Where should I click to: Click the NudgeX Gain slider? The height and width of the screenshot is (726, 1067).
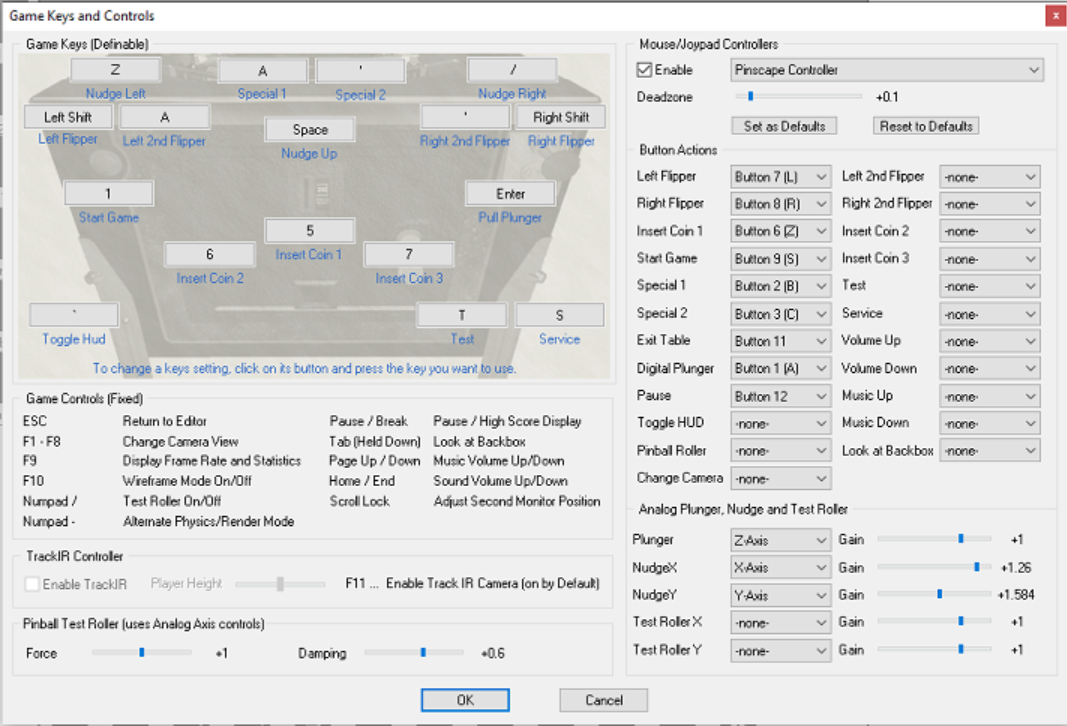[934, 567]
